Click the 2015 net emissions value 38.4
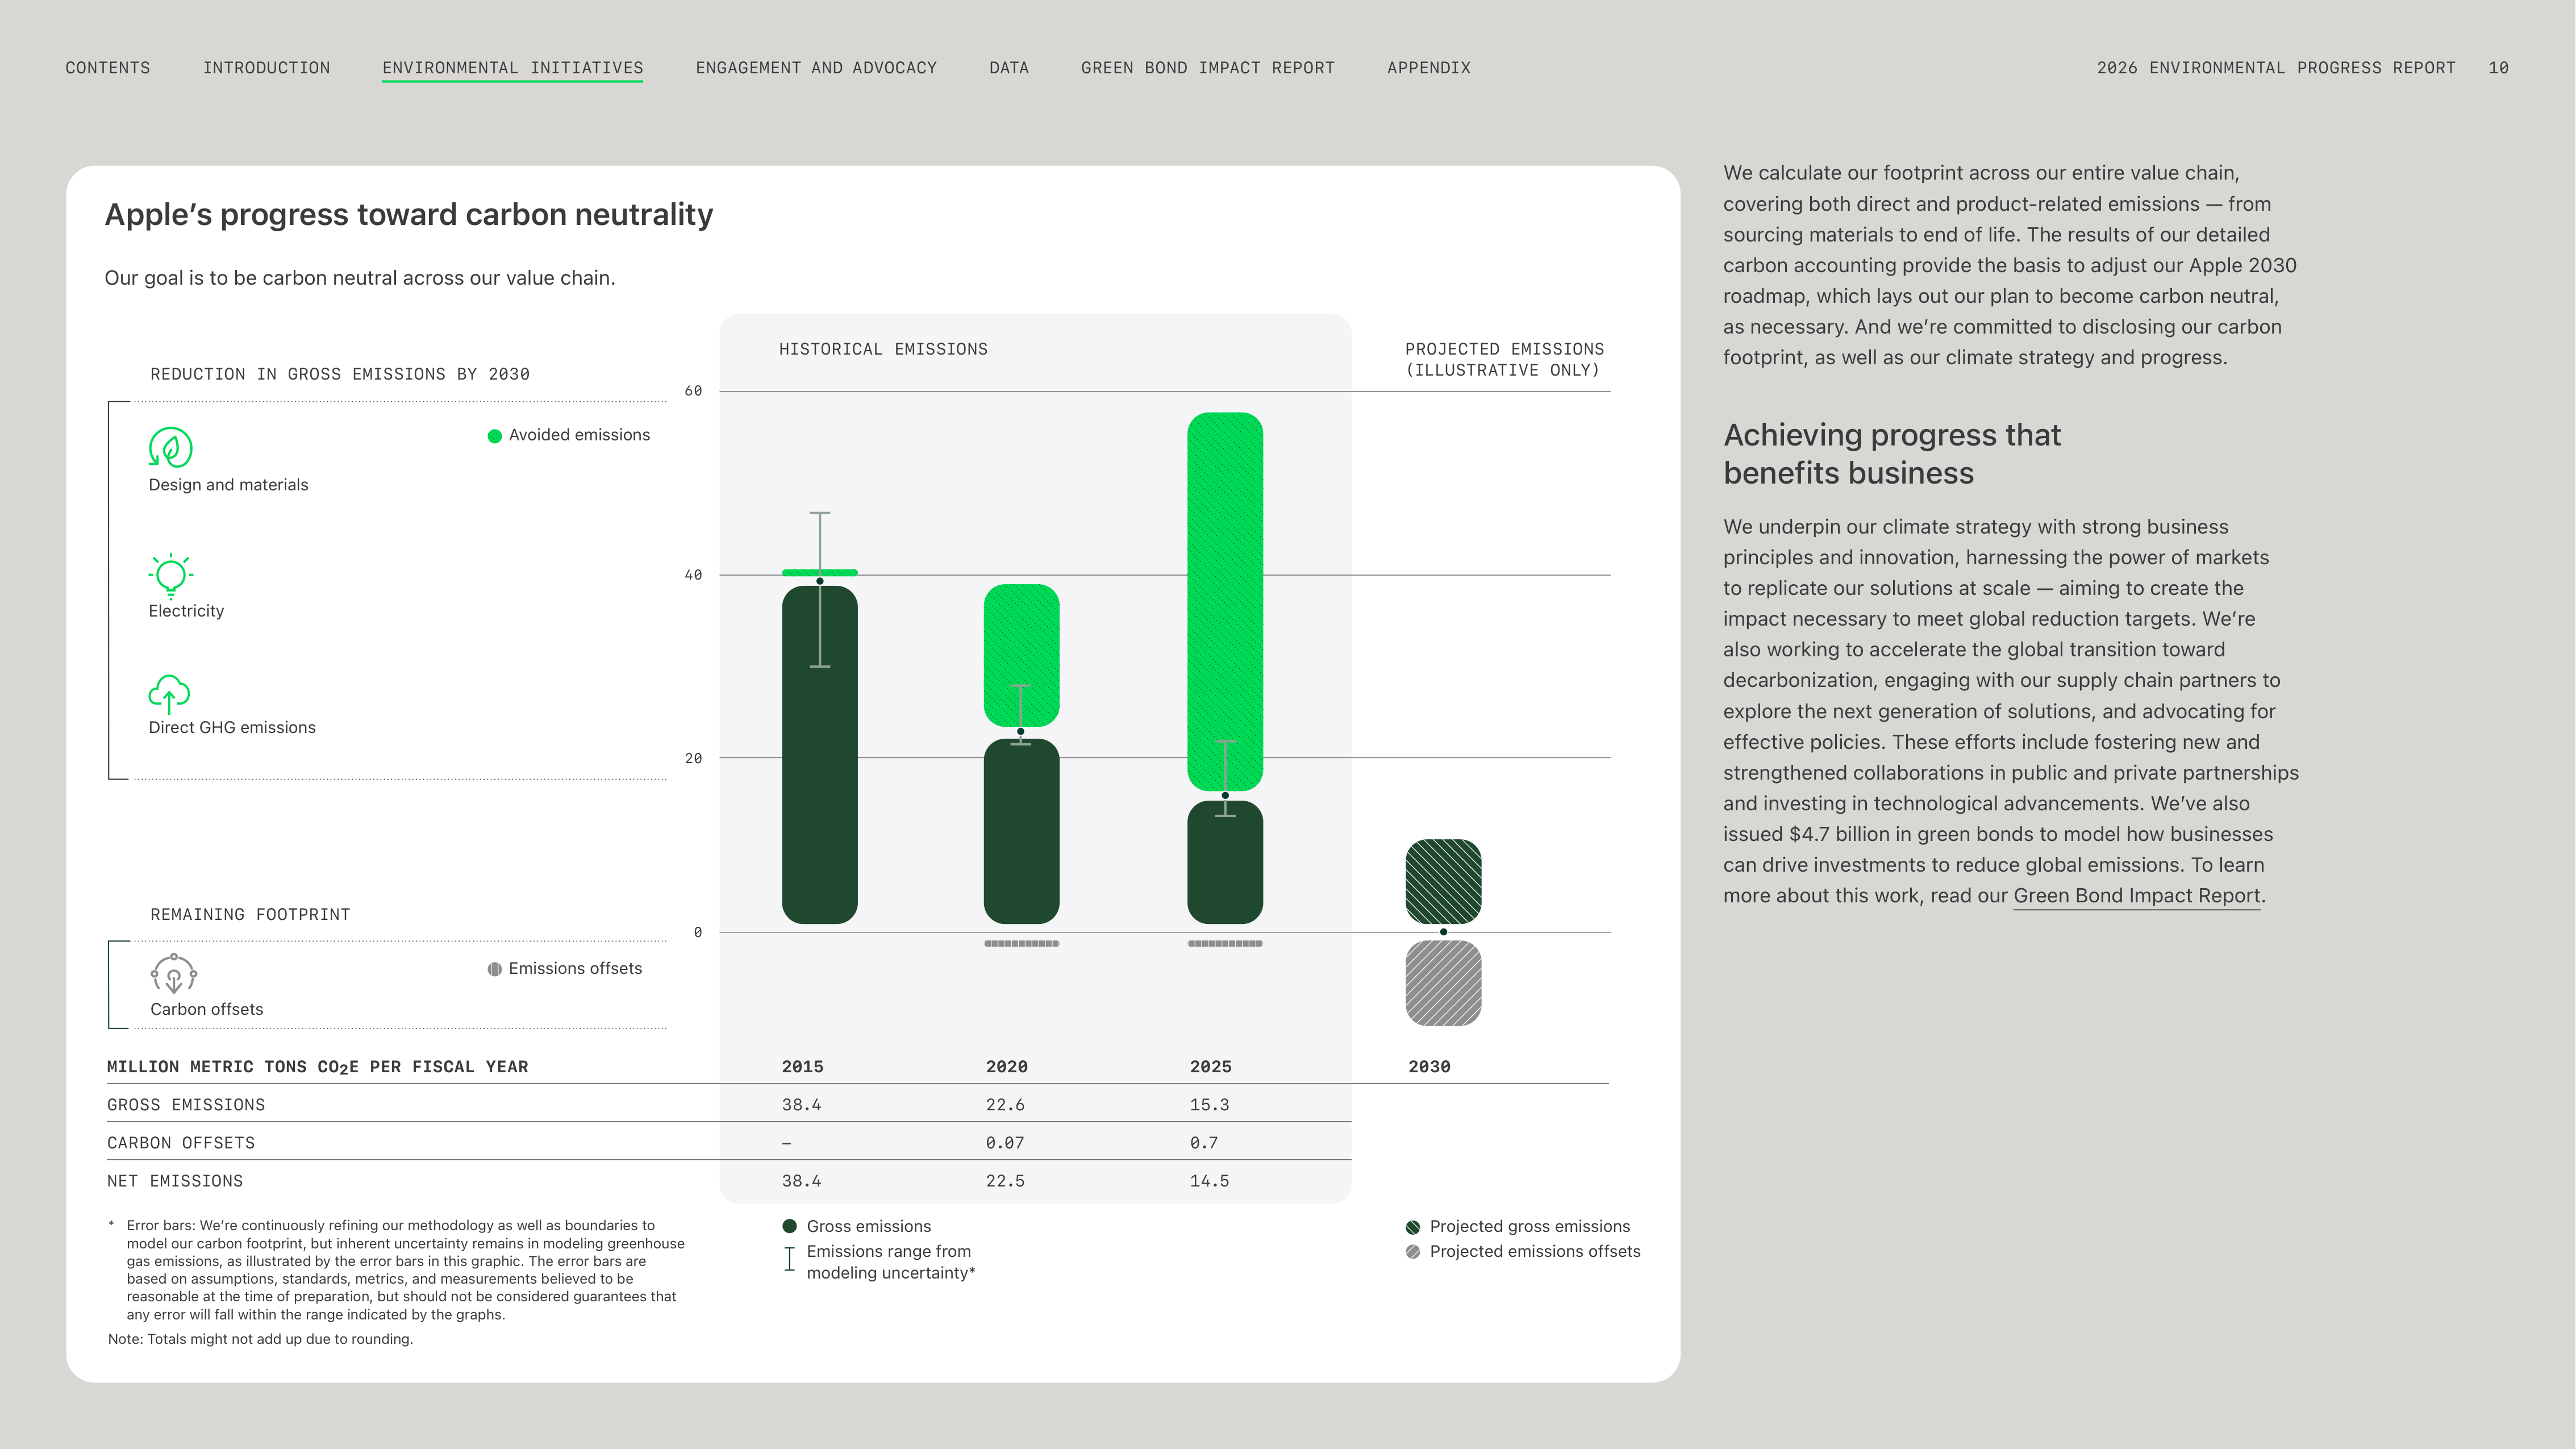The height and width of the screenshot is (1449, 2576). tap(801, 1181)
